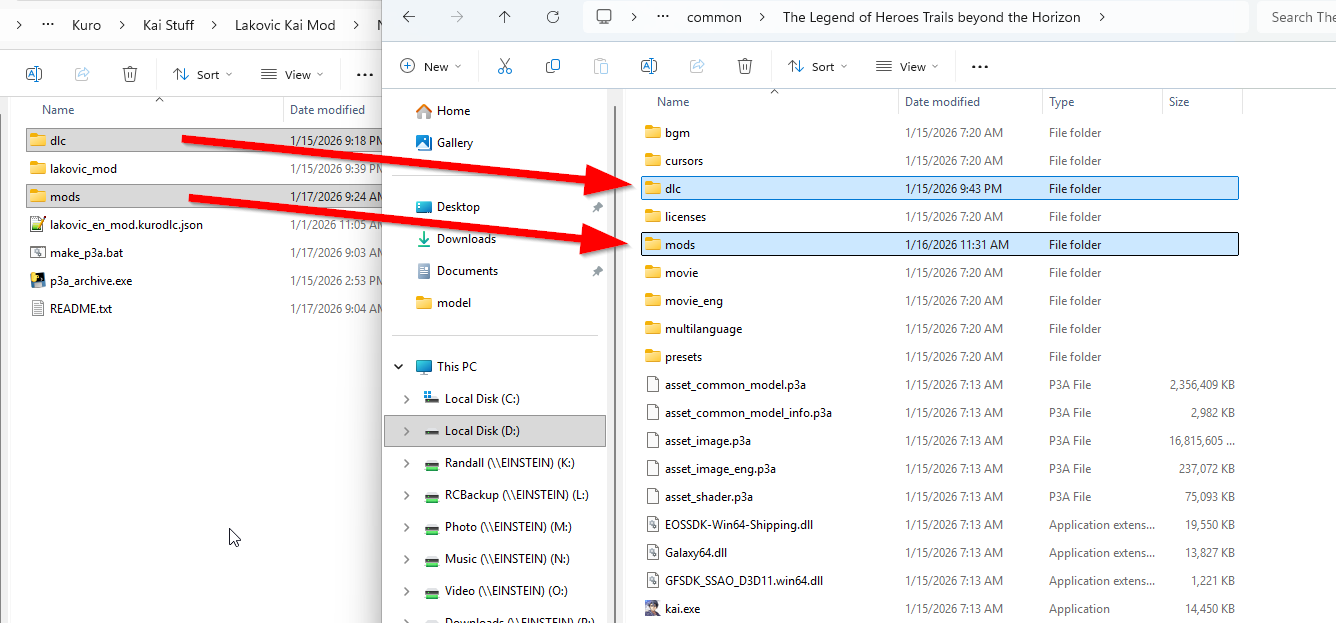Open New dropdown in front window toolbar
1336x623 pixels.
pyautogui.click(x=431, y=67)
